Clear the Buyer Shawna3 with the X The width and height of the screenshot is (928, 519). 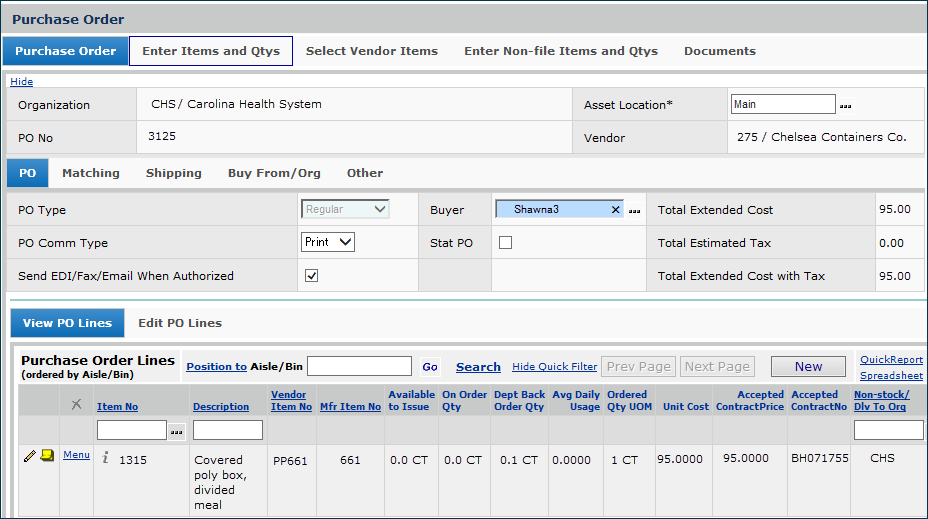tap(615, 210)
